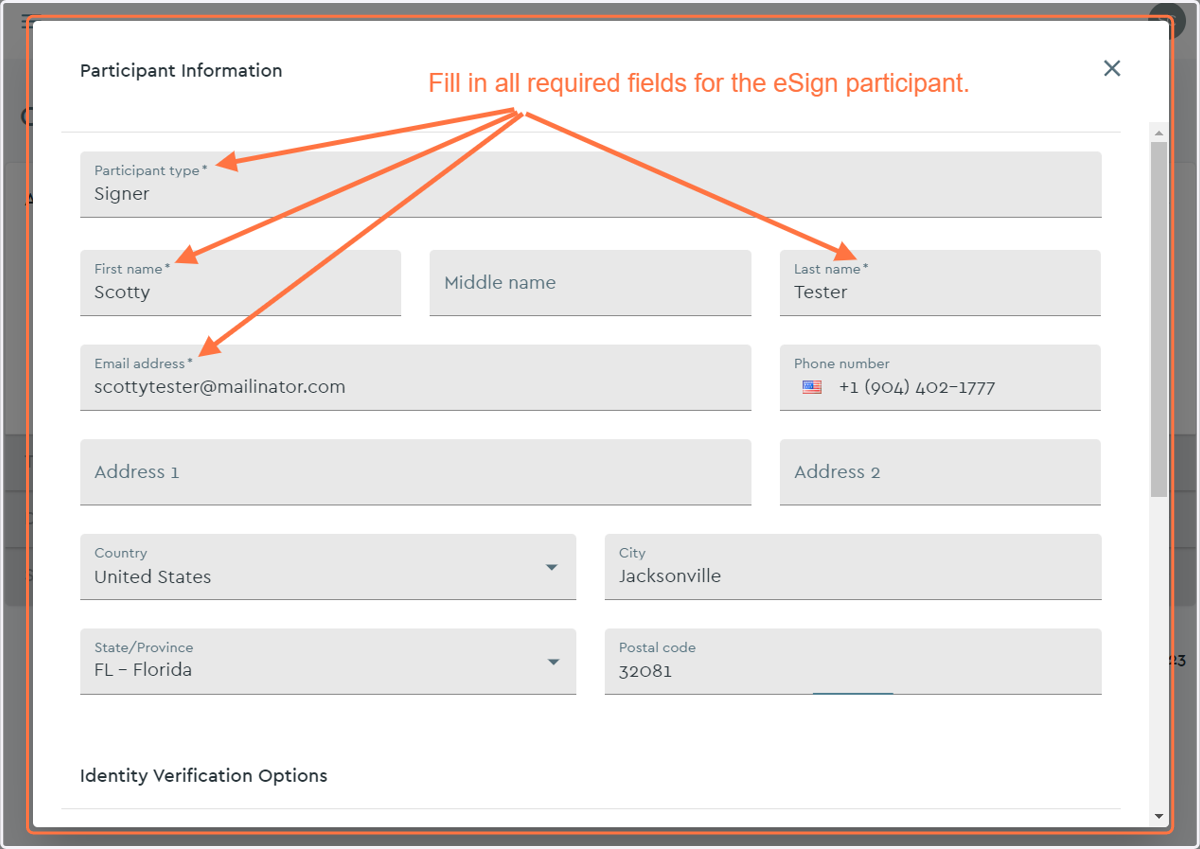Click the Middle name field
This screenshot has width=1200, height=849.
[x=590, y=283]
